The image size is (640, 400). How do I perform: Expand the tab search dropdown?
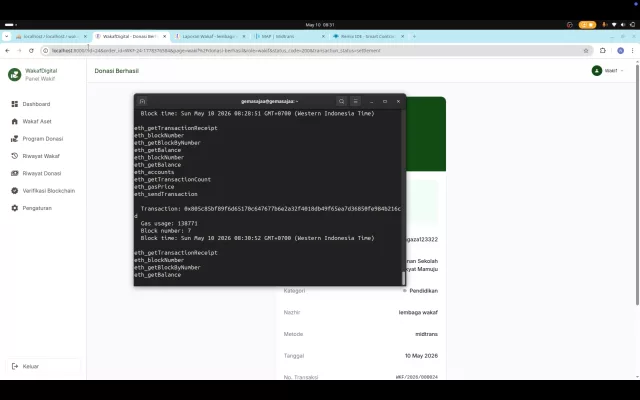pos(6,36)
